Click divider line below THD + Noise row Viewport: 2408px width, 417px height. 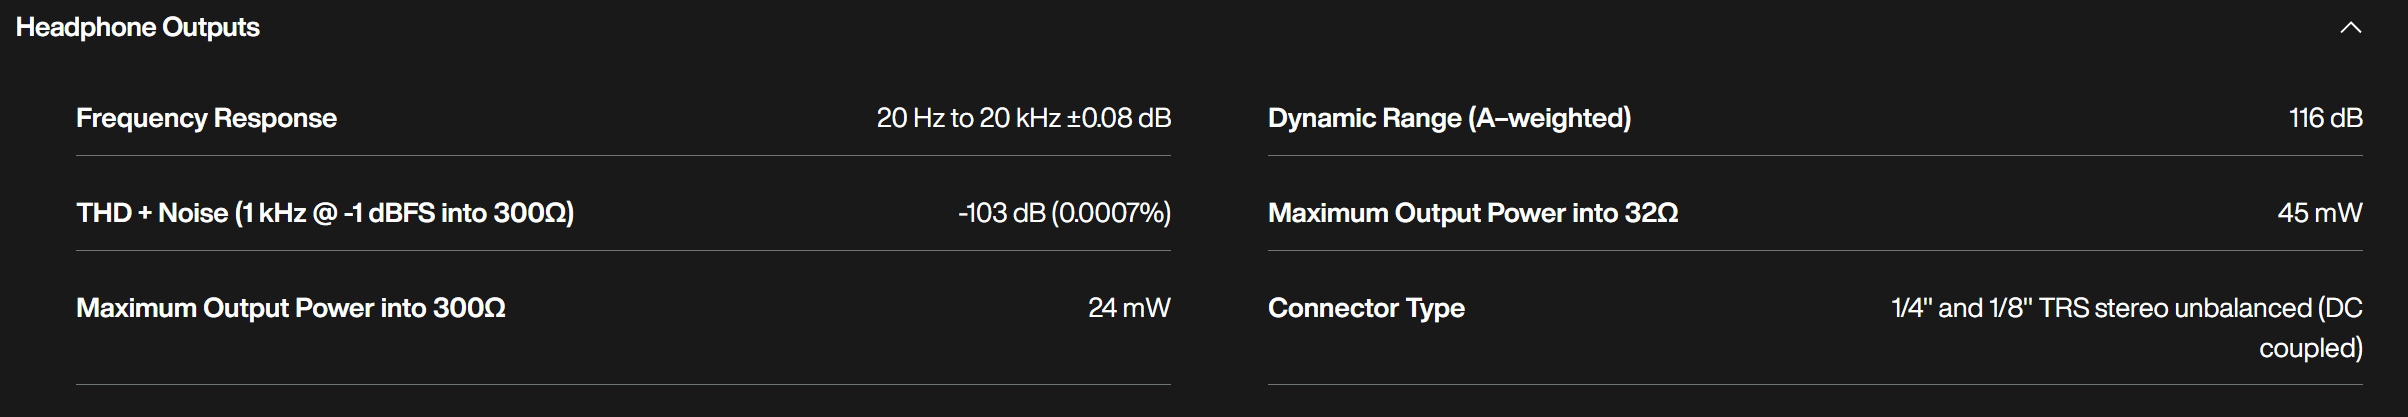pyautogui.click(x=623, y=250)
